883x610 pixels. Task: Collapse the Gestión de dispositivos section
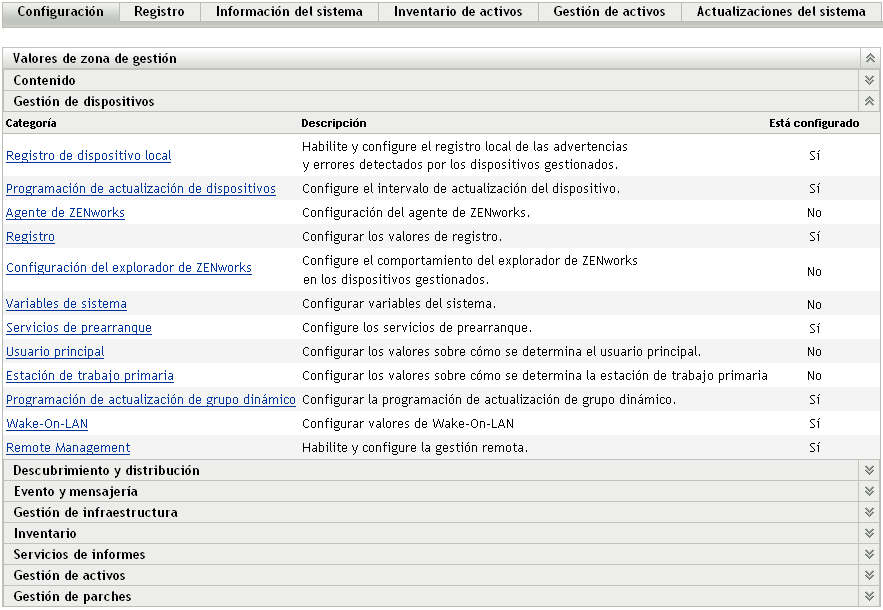point(869,101)
